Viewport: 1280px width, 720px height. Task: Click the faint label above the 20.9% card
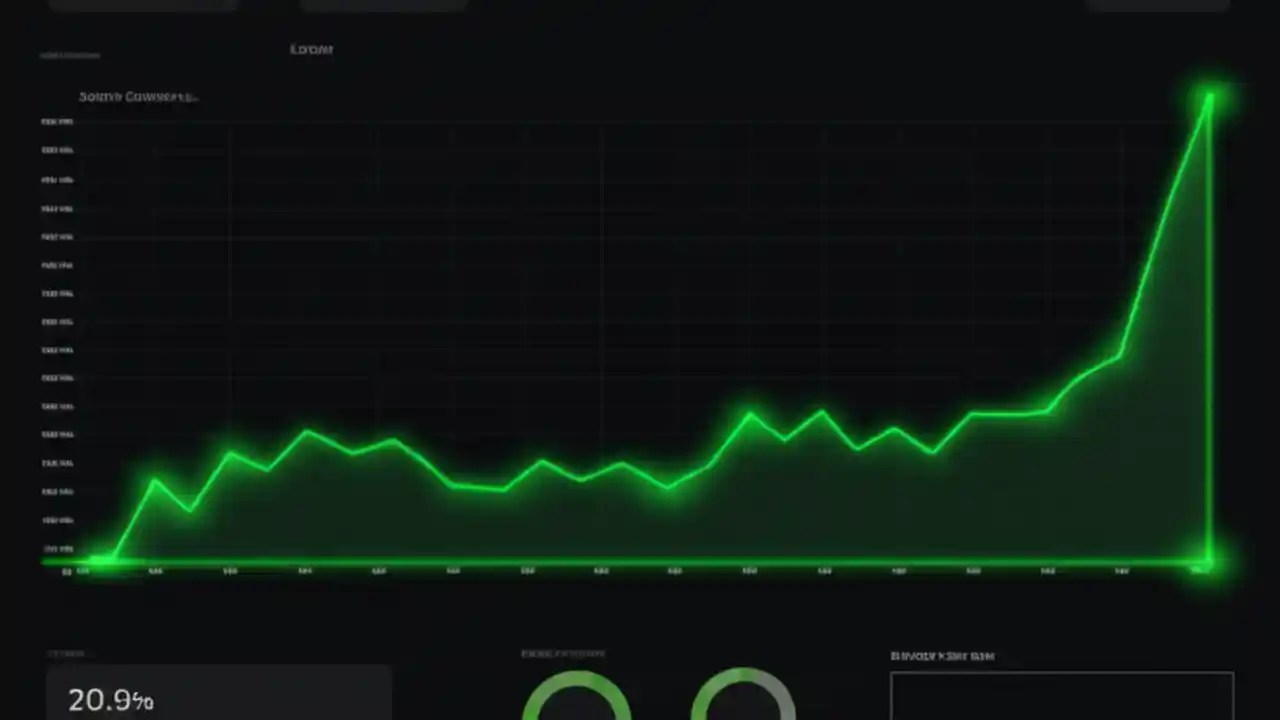click(65, 652)
